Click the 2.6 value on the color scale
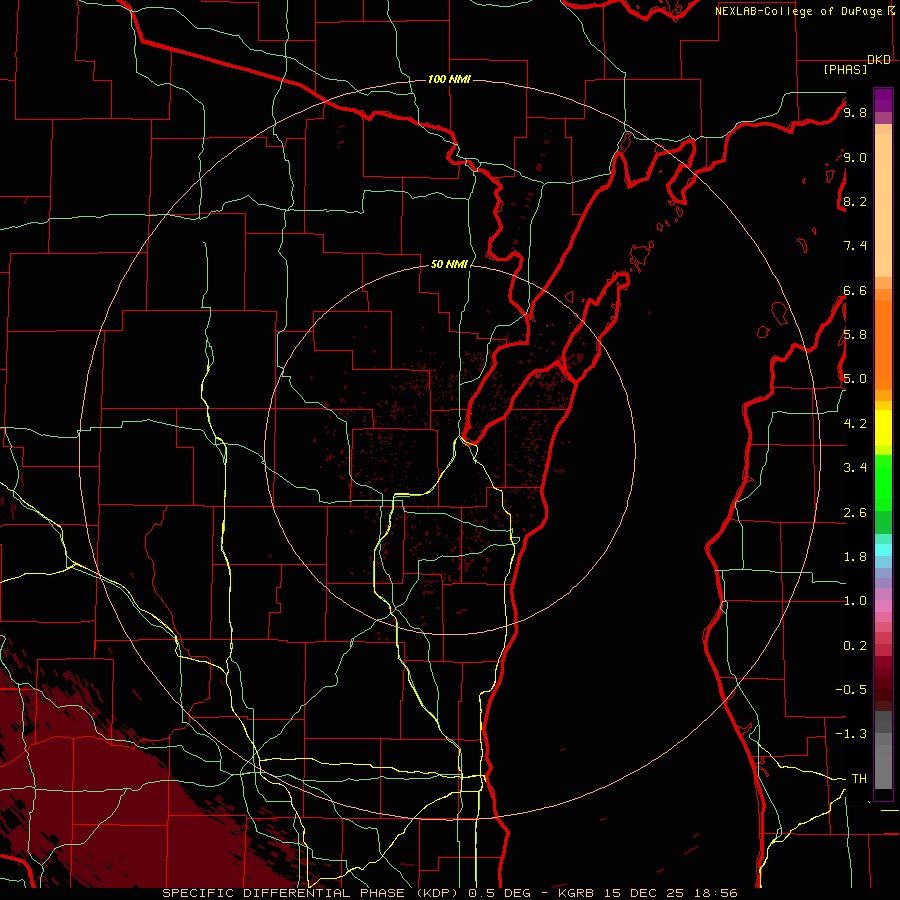 (855, 513)
